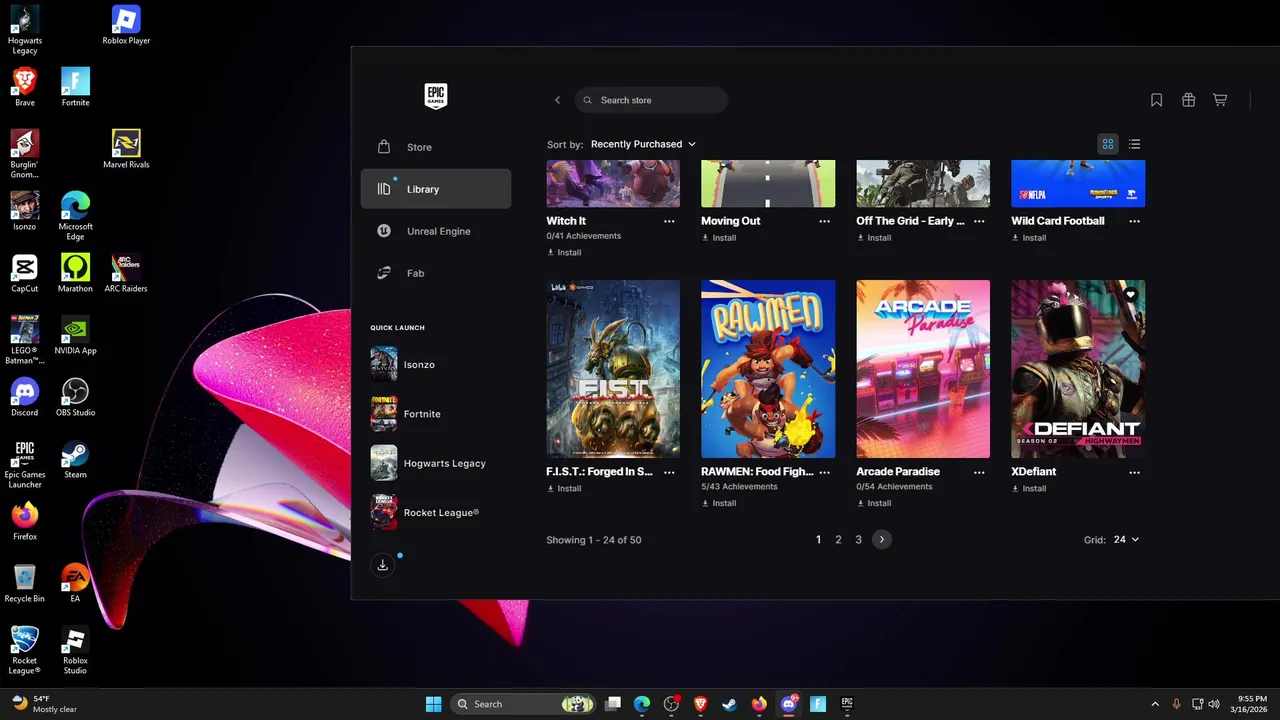Expand the Recently Purchased sort dropdown
This screenshot has height=720, width=1280.
coord(643,144)
